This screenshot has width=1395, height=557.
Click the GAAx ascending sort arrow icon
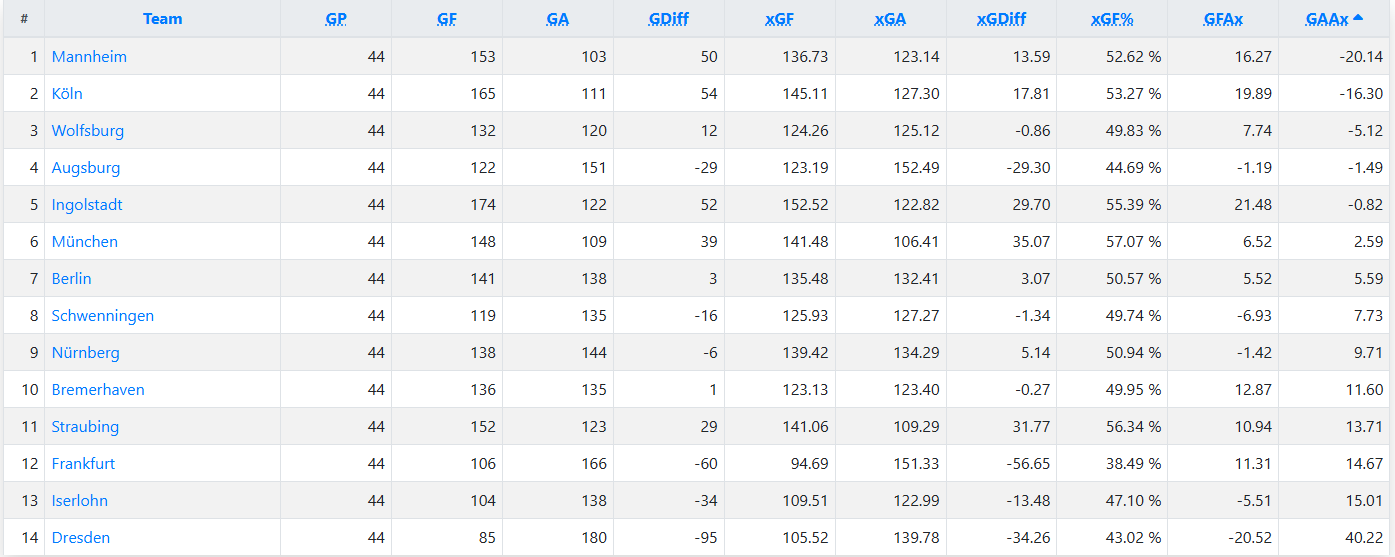[x=1358, y=18]
